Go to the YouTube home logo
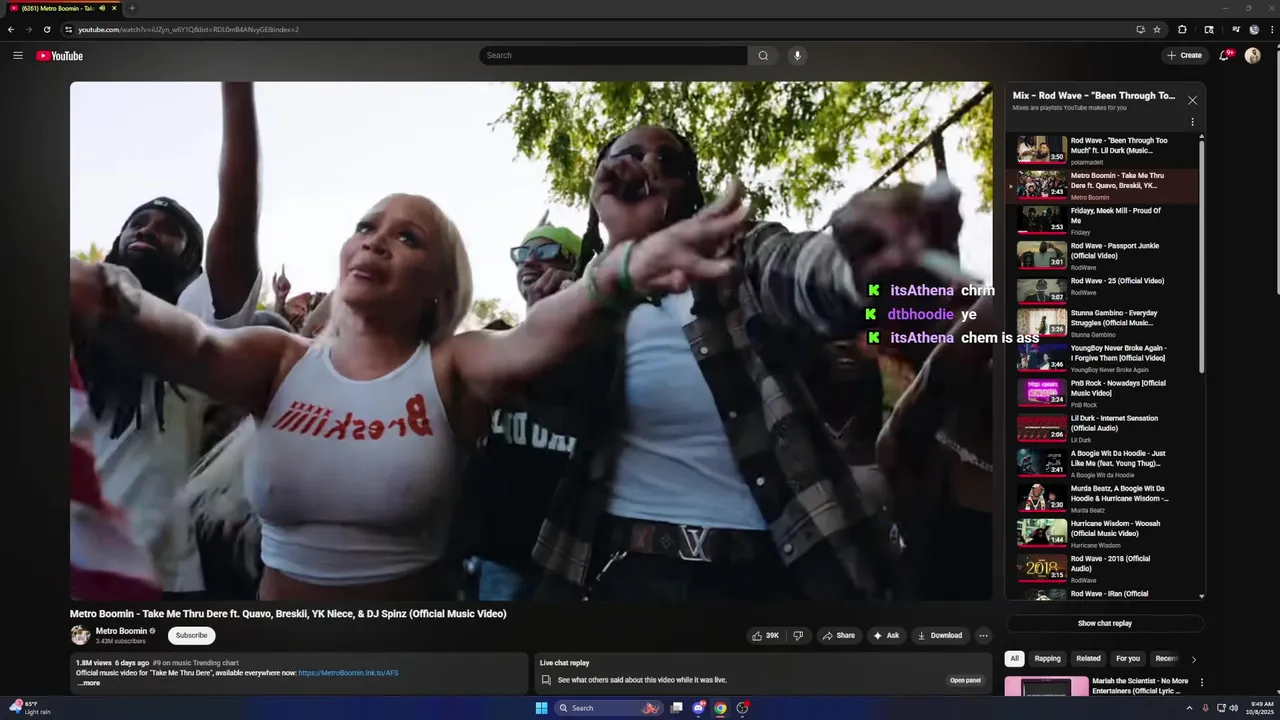 [60, 56]
